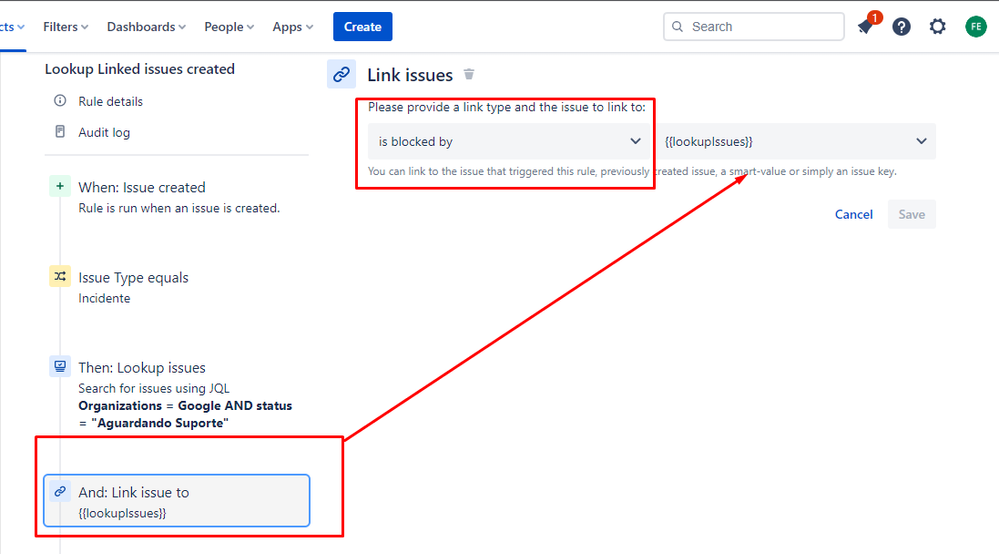Click the Link issues chain icon in the header
Viewport: 999px width, 554px height.
341,75
